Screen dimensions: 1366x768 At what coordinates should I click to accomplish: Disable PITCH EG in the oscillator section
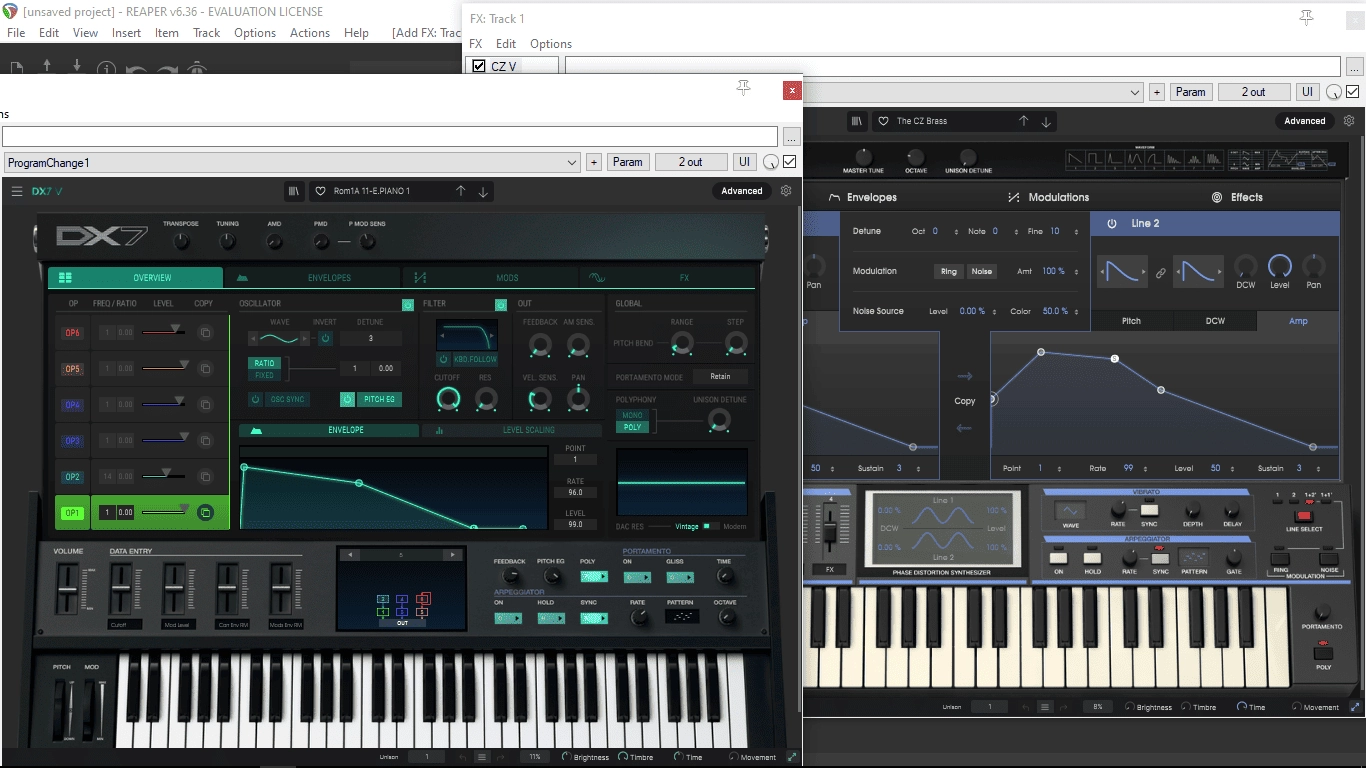tap(347, 399)
